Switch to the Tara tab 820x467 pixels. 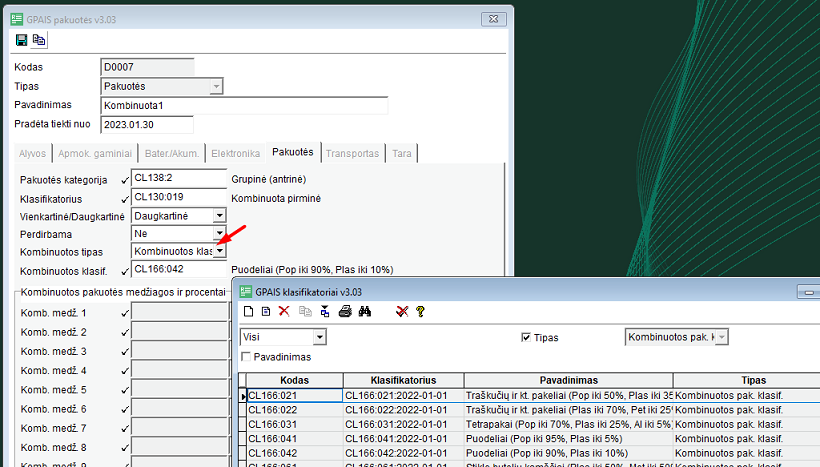click(402, 154)
